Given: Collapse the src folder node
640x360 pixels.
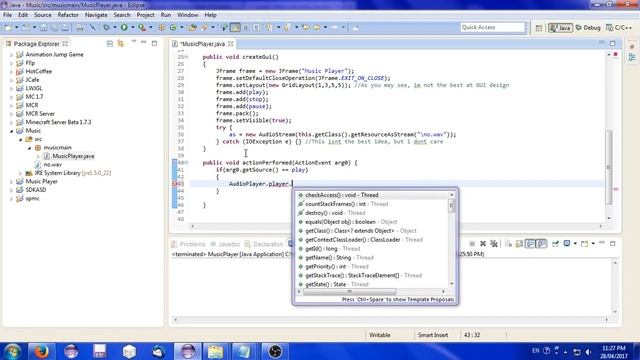Looking at the screenshot, I should [x=20, y=139].
